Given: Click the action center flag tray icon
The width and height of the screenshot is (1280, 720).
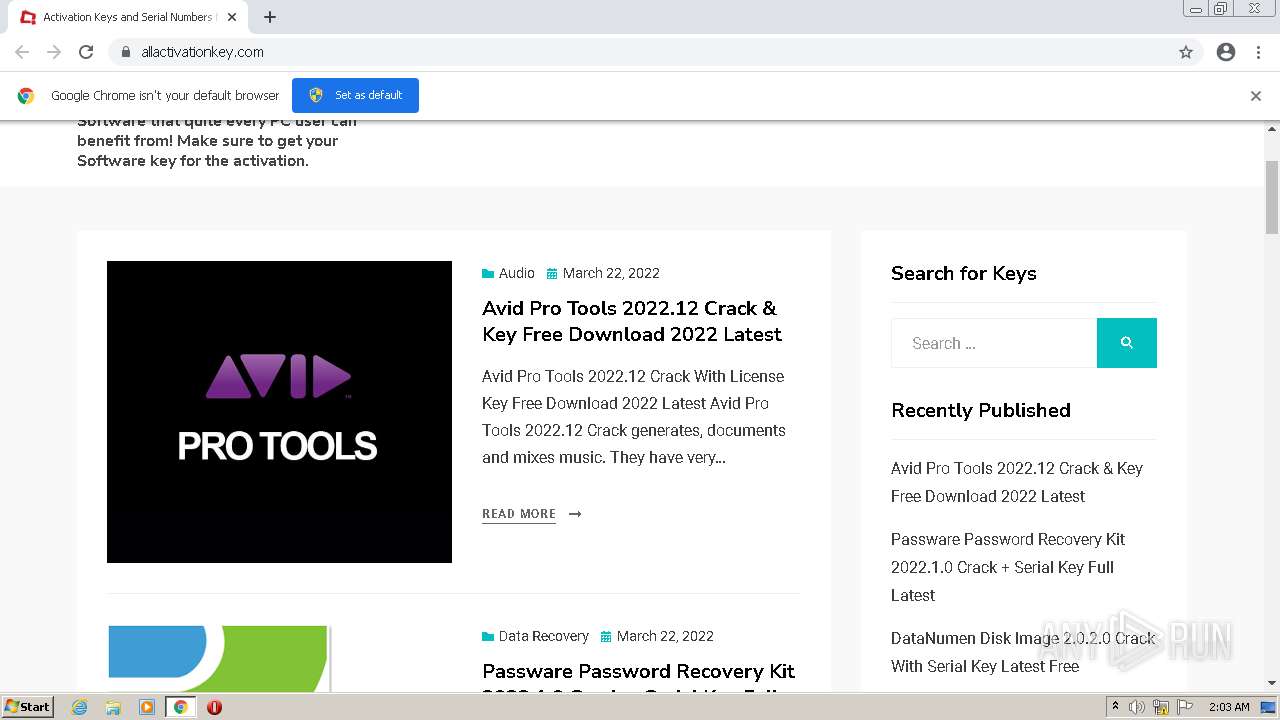Looking at the screenshot, I should (x=1185, y=707).
